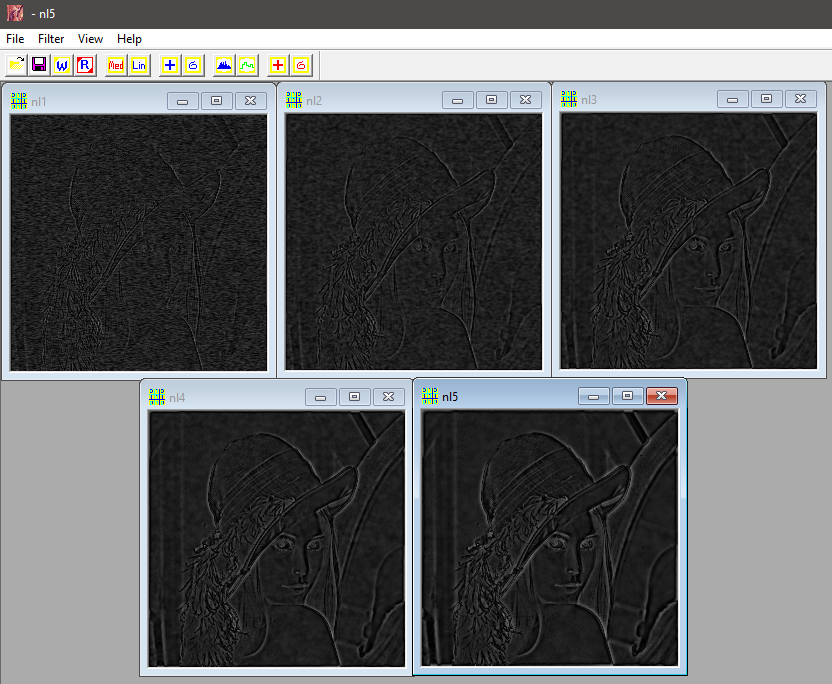This screenshot has width=832, height=684.
Task: Click the application icon in title bar
Action: 15,13
